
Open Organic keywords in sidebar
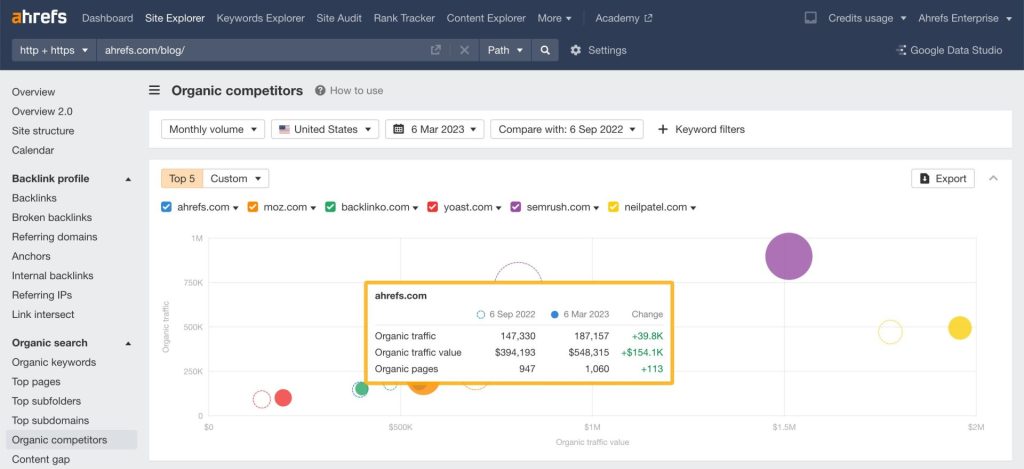54,363
